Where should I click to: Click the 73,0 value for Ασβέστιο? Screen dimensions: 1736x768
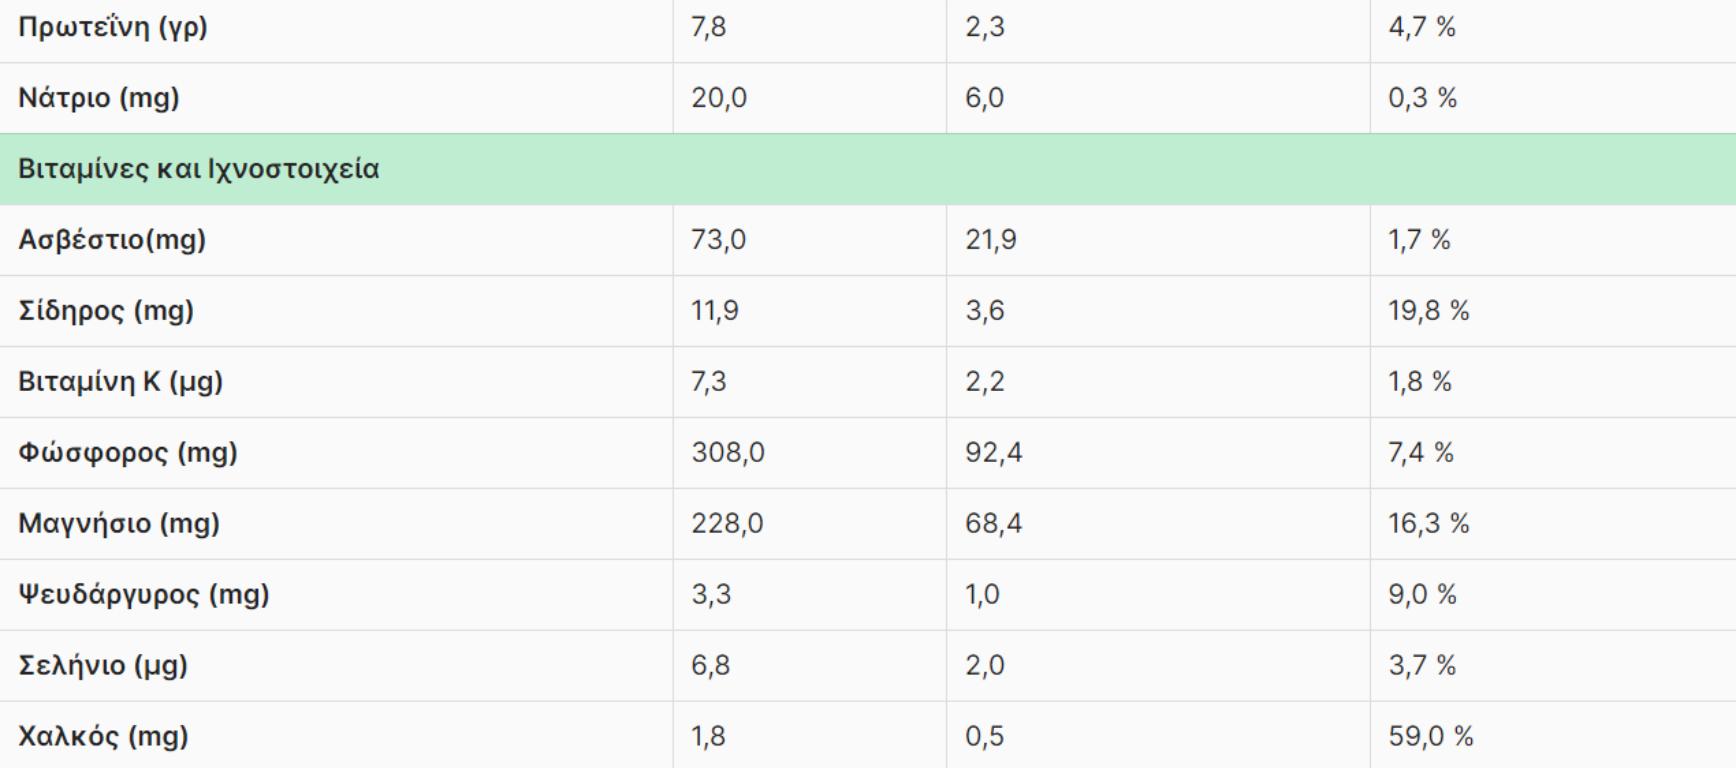719,240
